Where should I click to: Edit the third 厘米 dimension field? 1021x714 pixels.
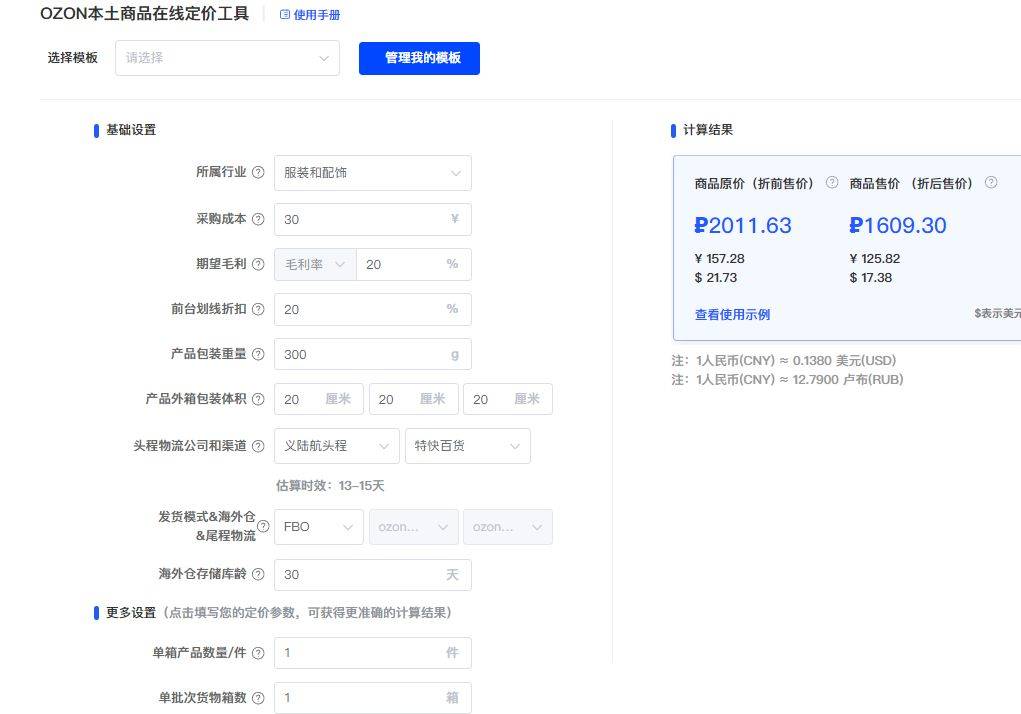508,399
